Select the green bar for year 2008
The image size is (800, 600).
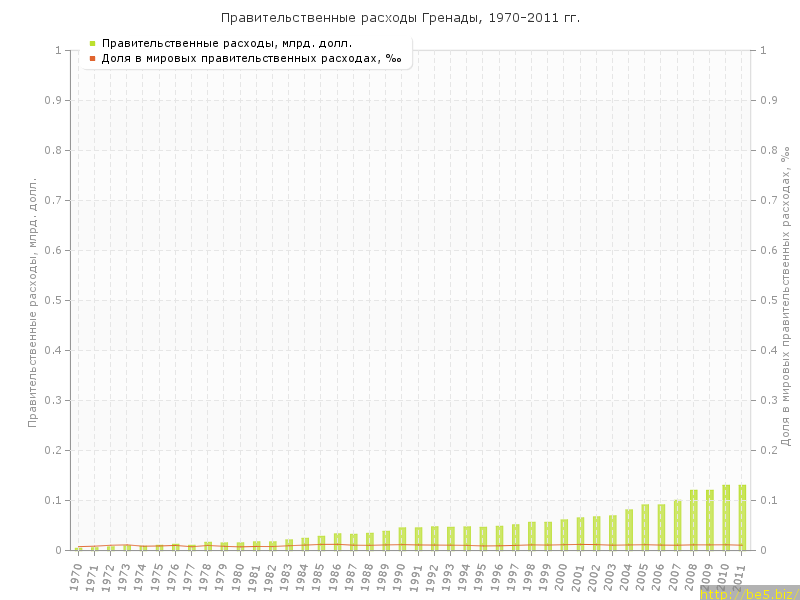[694, 520]
